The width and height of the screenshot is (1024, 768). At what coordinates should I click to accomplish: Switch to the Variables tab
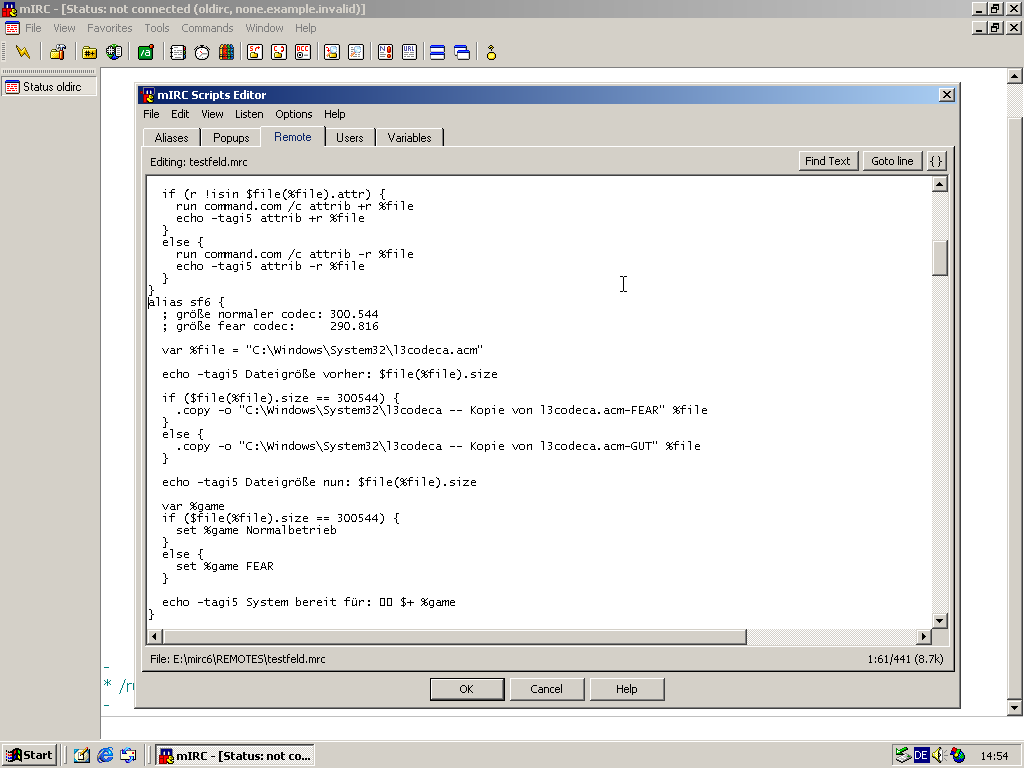409,138
